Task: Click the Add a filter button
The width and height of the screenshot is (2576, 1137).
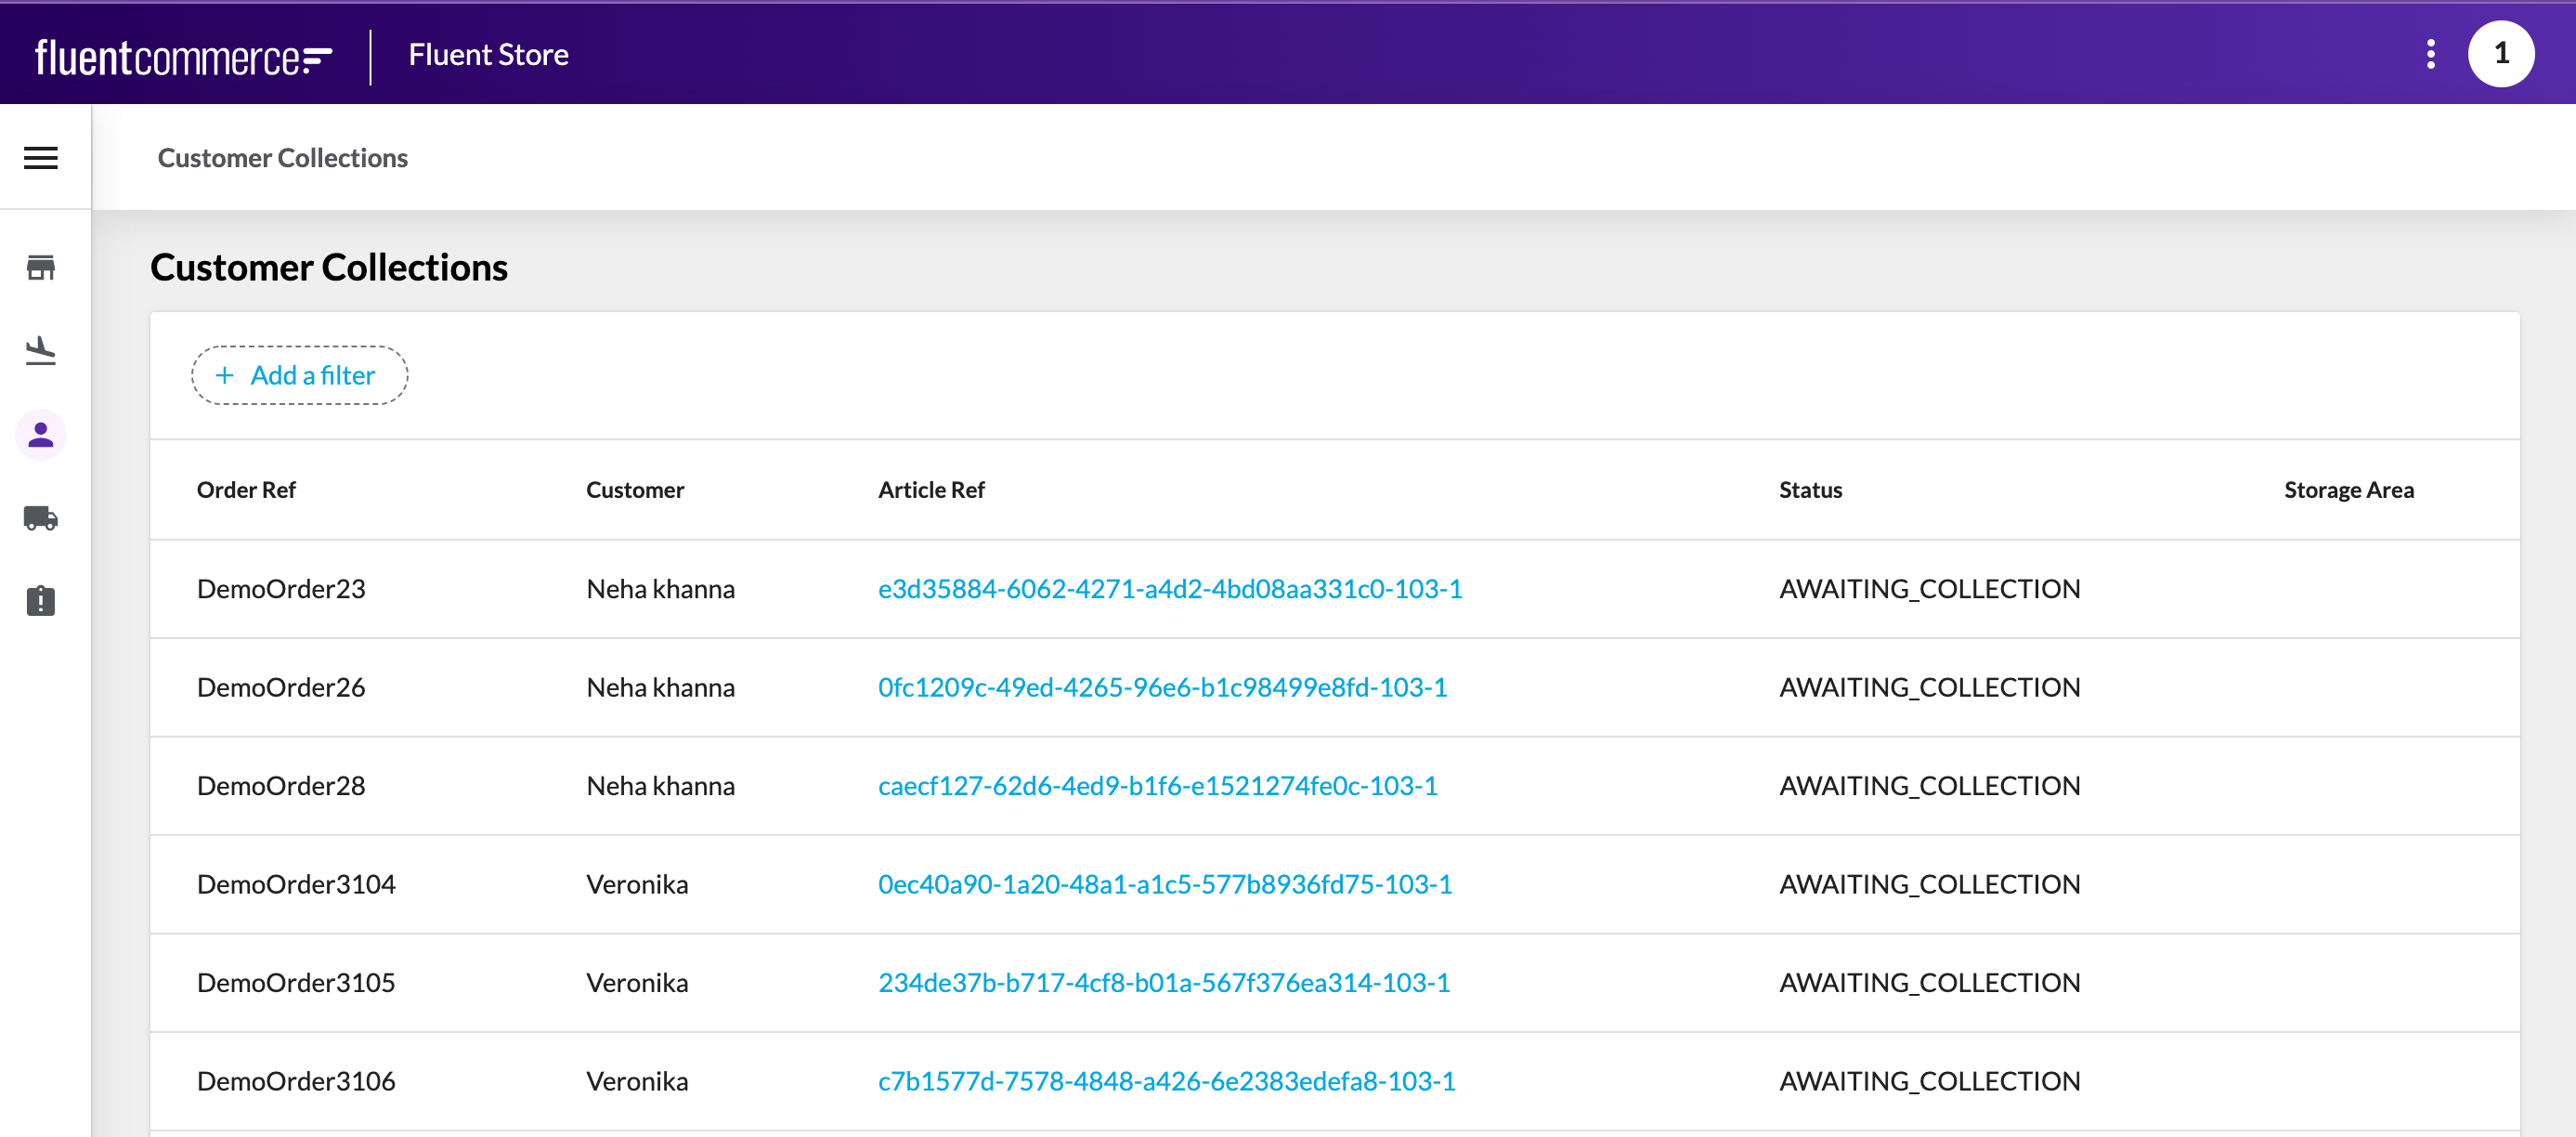Action: tap(299, 375)
